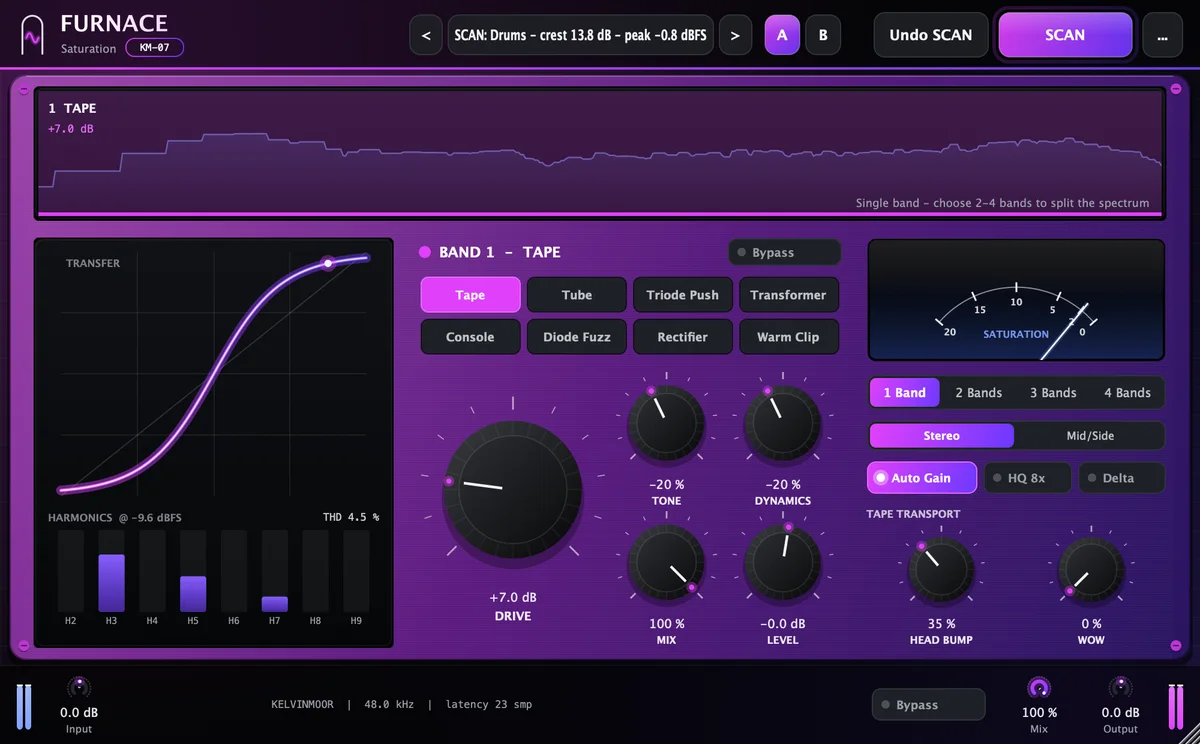Open the preset name selector

tap(581, 35)
